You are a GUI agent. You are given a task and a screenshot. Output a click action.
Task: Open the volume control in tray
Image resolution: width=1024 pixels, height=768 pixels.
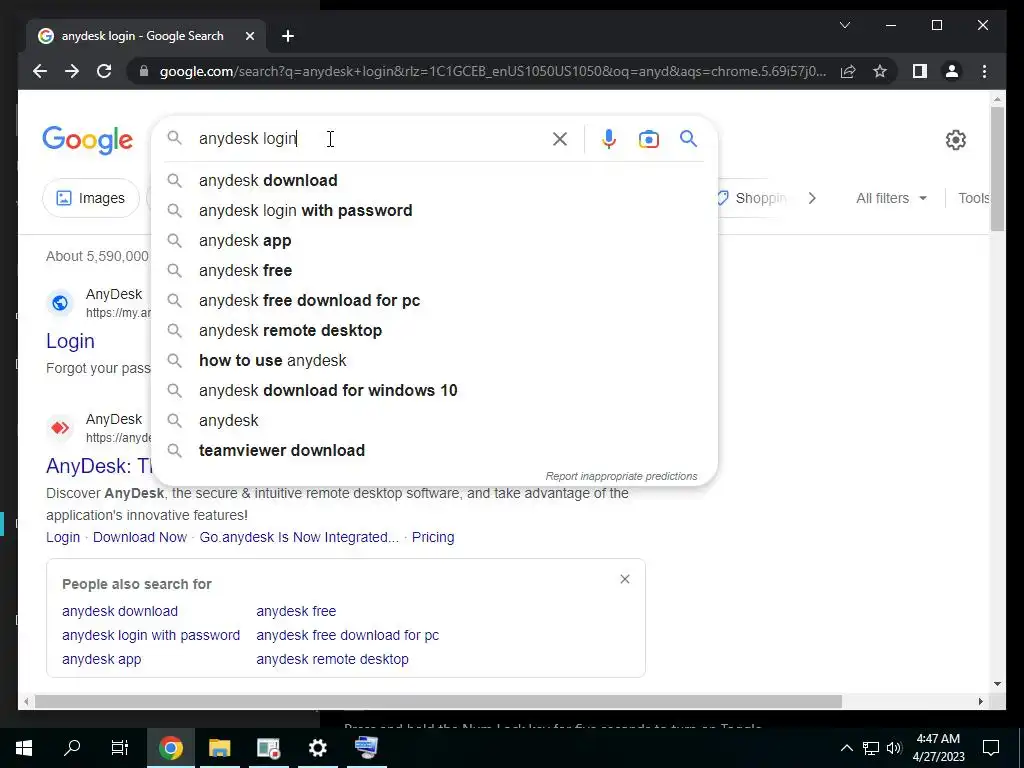894,748
